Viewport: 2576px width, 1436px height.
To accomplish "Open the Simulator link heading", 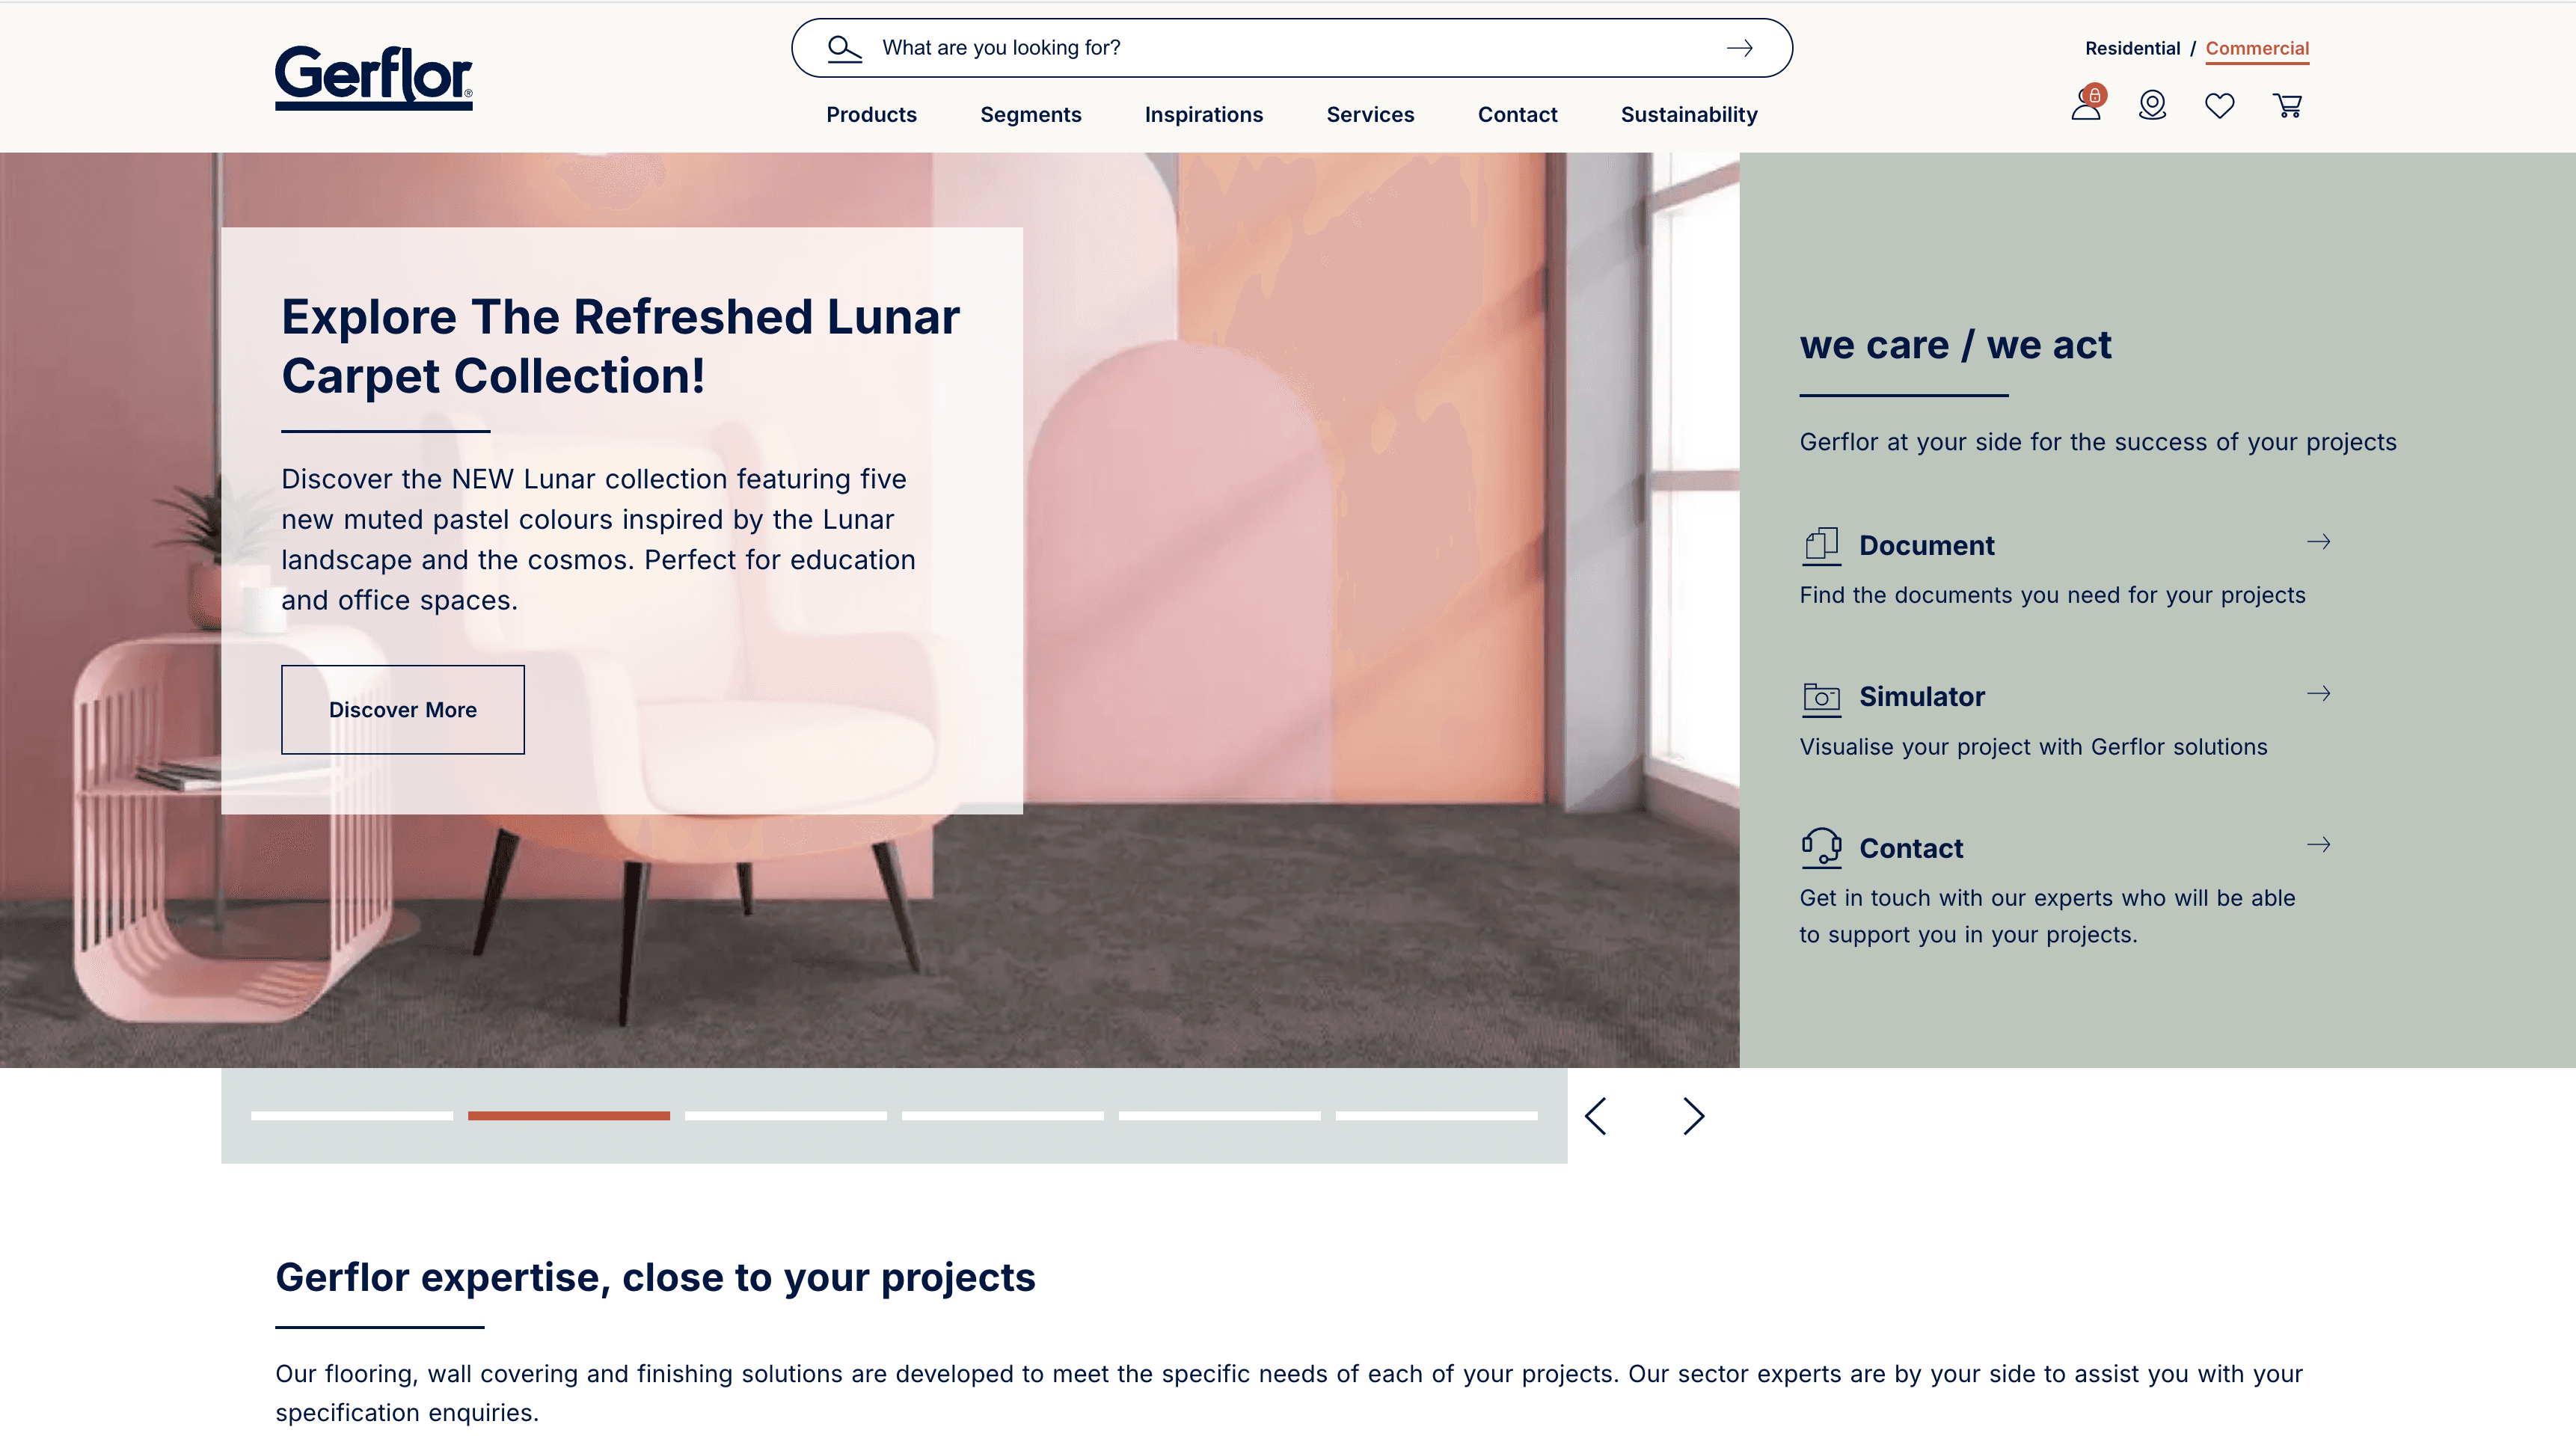I will pos(1921,697).
